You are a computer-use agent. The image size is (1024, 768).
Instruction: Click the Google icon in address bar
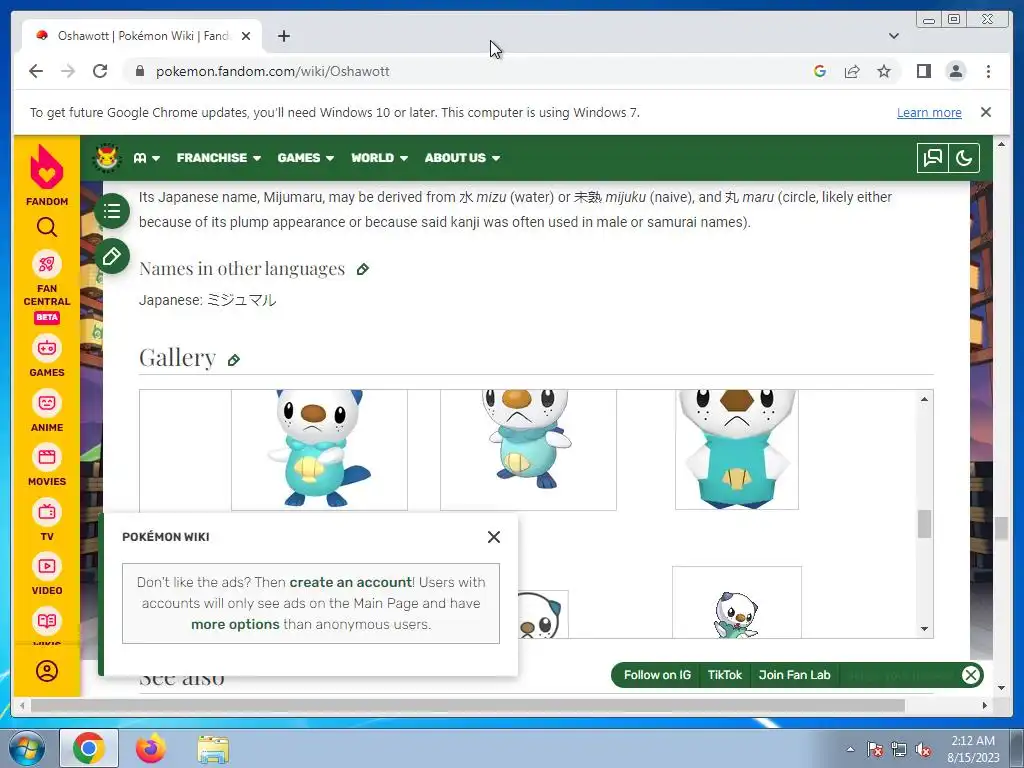[x=820, y=71]
